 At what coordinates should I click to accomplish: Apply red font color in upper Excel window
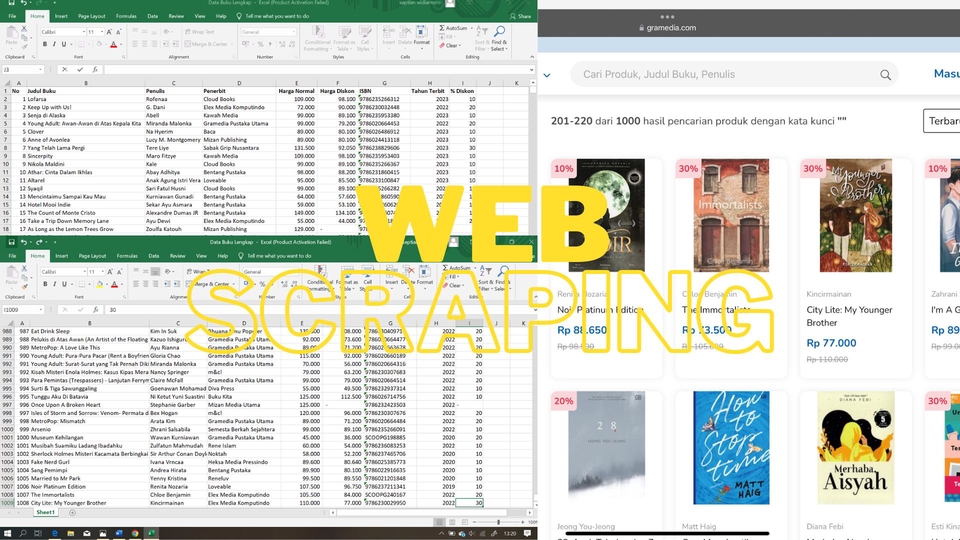(x=113, y=44)
